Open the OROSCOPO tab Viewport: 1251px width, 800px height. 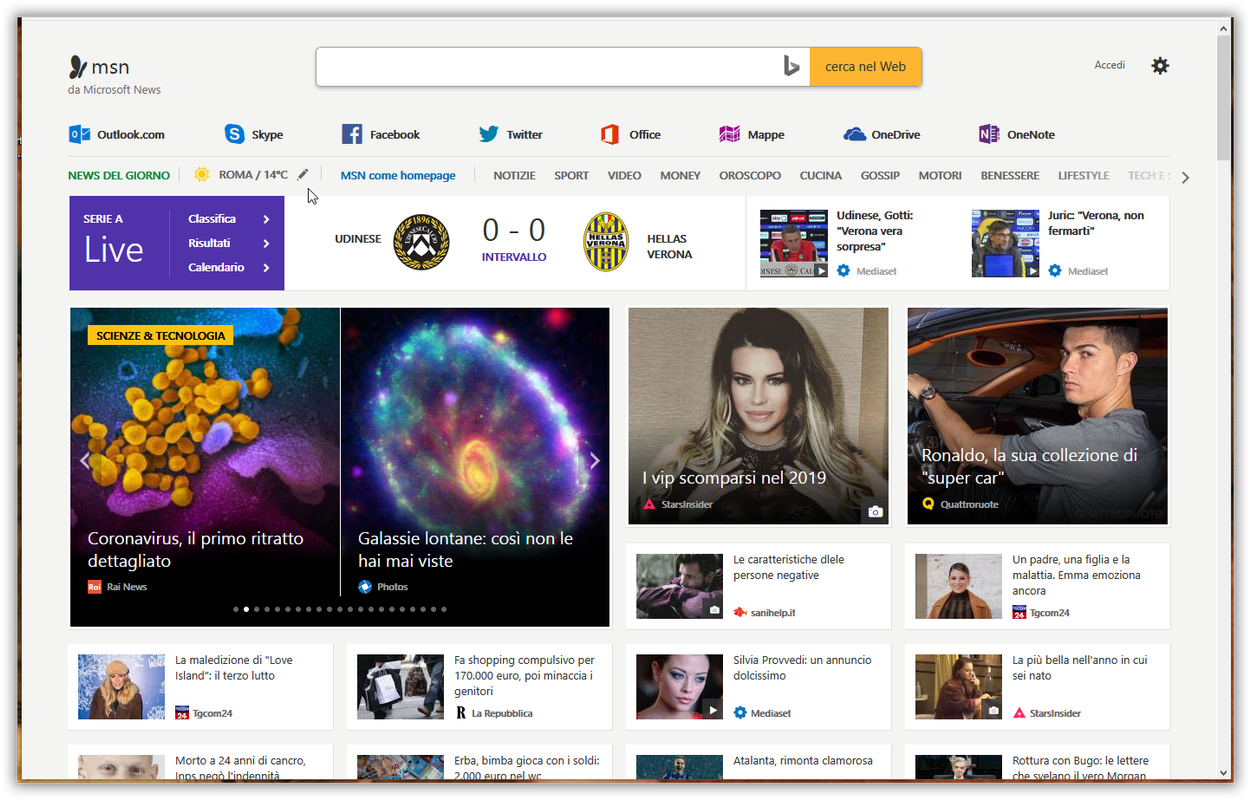[750, 175]
